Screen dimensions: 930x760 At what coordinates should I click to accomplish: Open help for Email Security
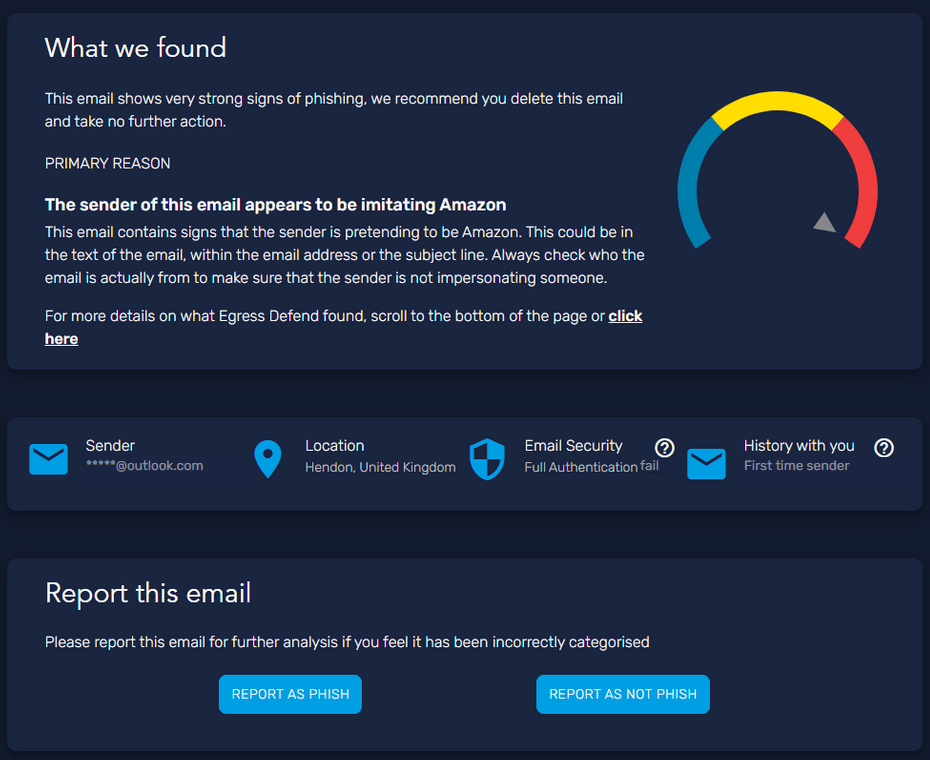coord(664,448)
